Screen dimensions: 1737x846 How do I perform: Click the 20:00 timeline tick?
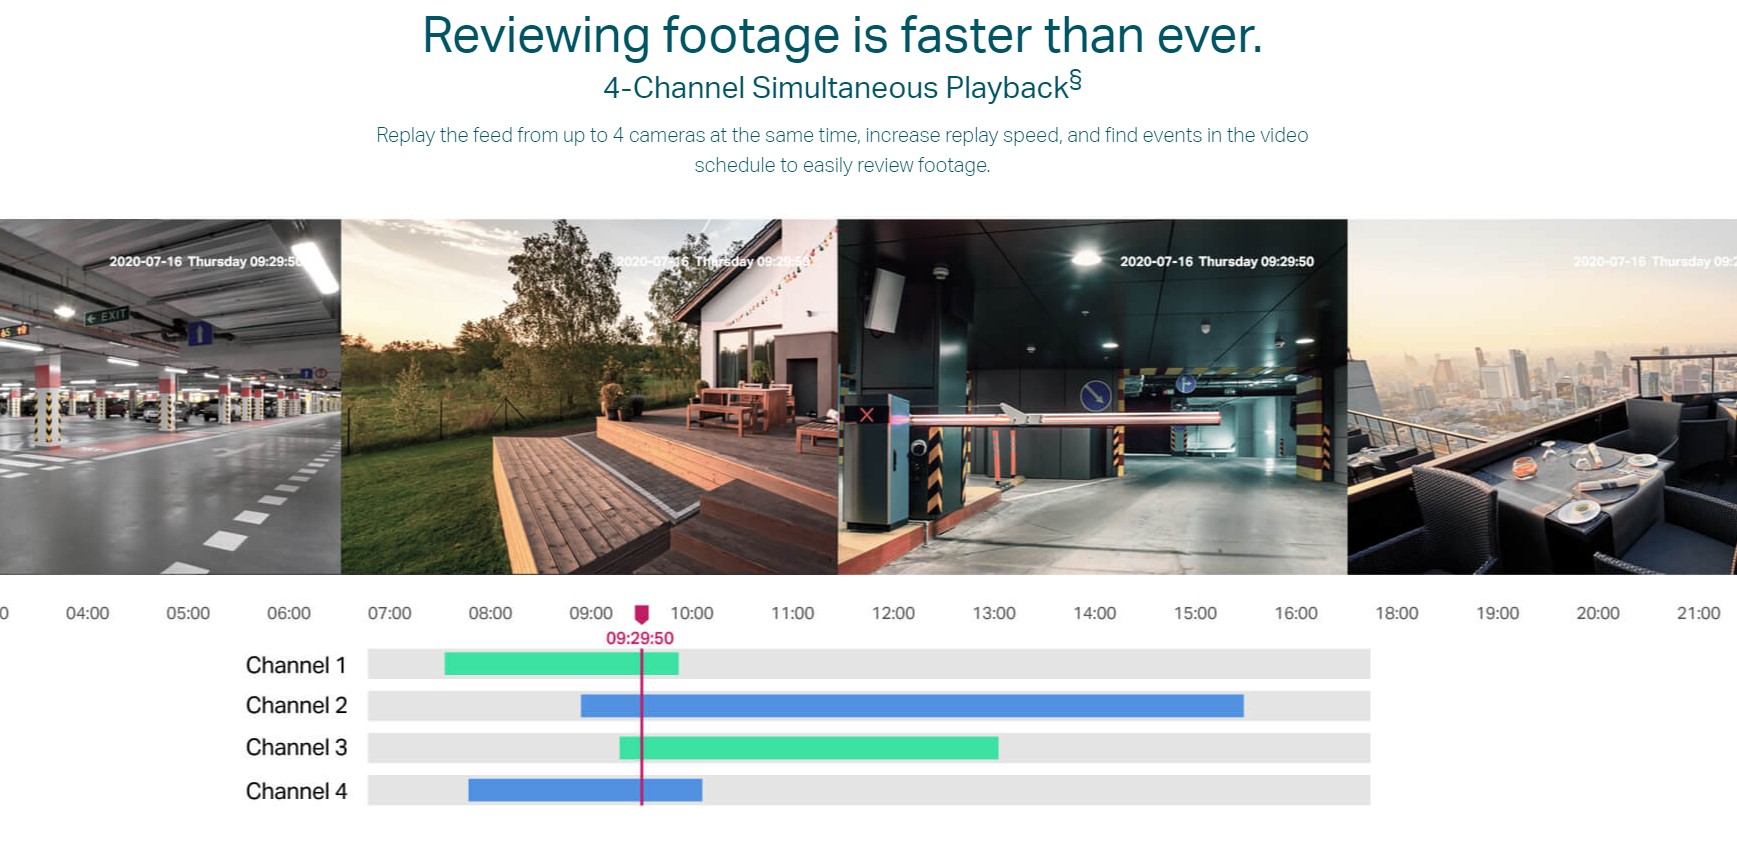[1598, 613]
